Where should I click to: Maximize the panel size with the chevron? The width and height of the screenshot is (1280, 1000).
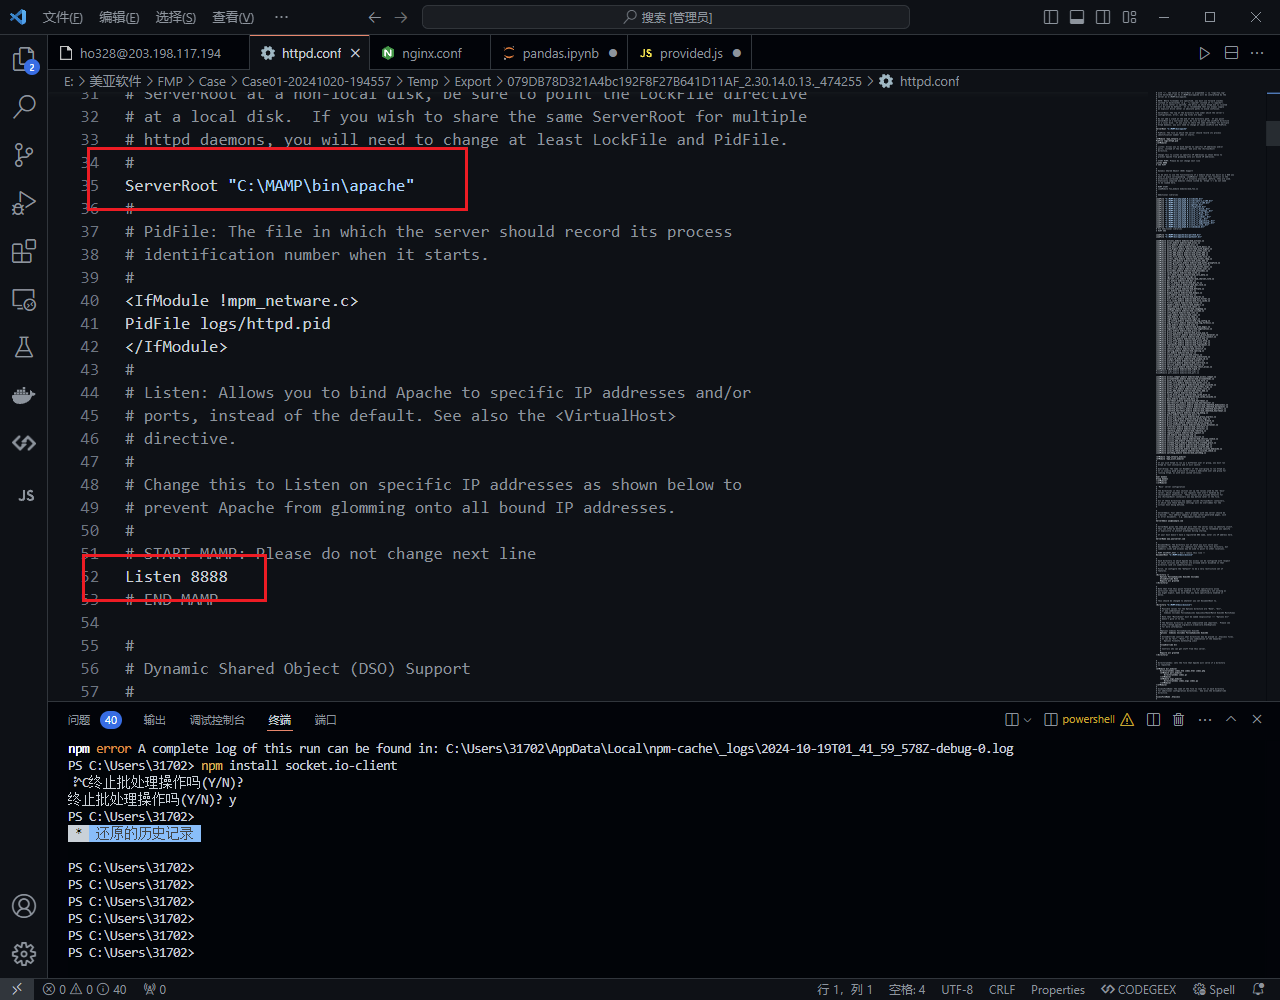pos(1231,719)
